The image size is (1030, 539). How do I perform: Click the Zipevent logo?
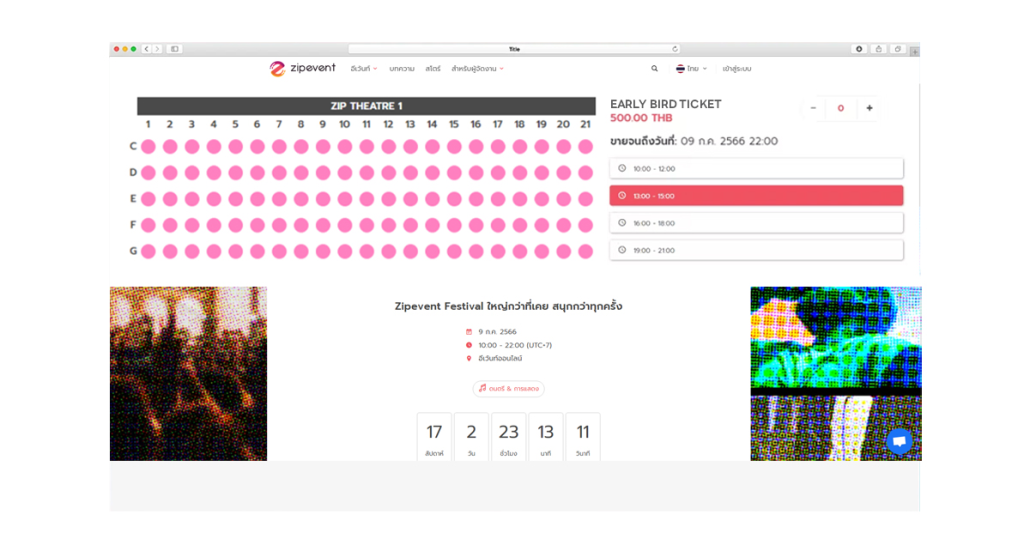(303, 69)
